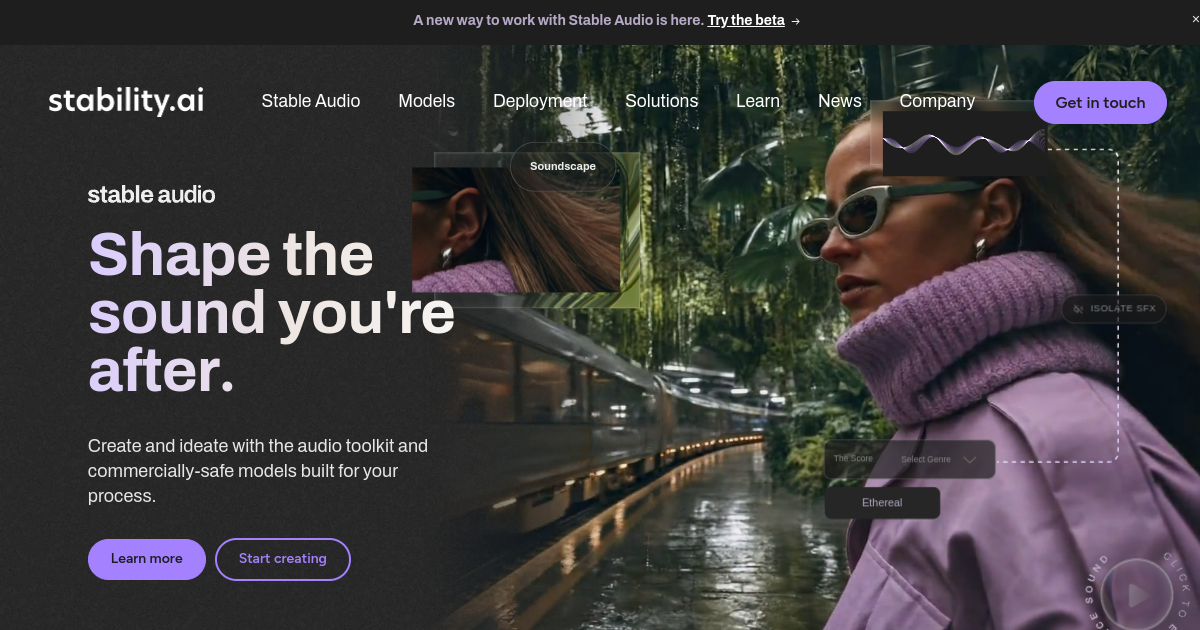Click the "stable audio" label

151,194
